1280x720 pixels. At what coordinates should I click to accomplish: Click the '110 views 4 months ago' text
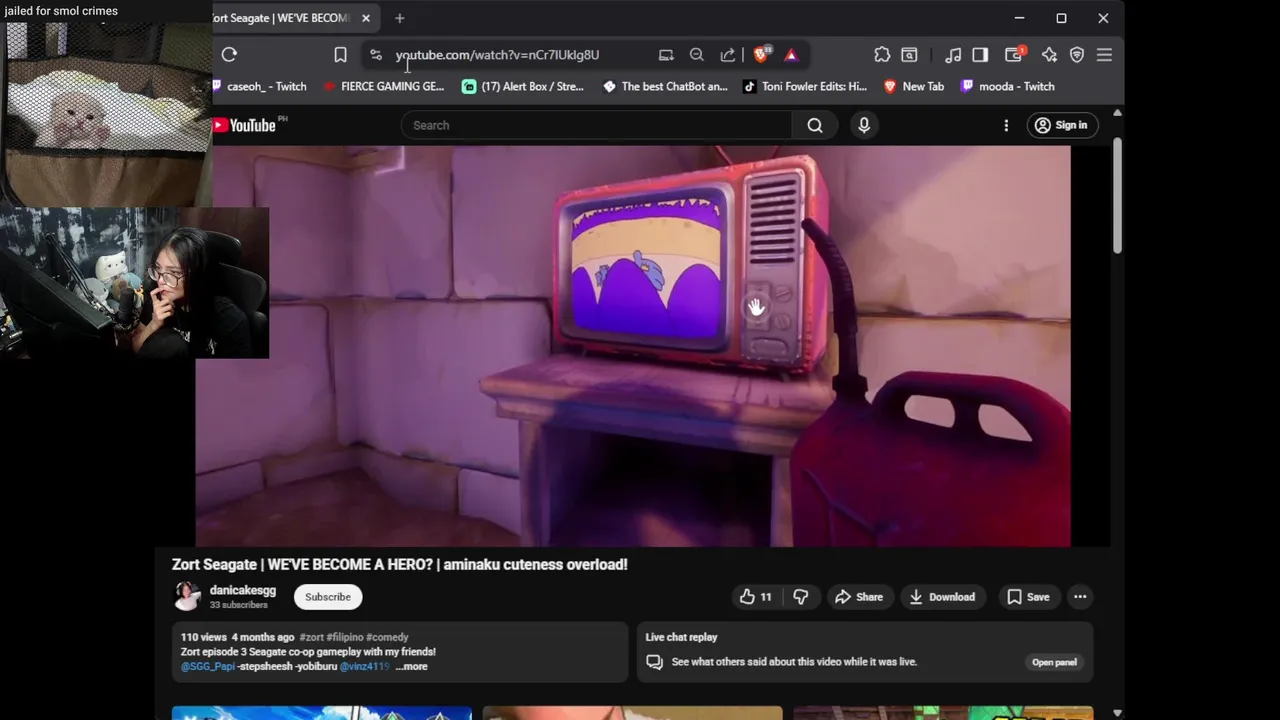click(x=238, y=637)
